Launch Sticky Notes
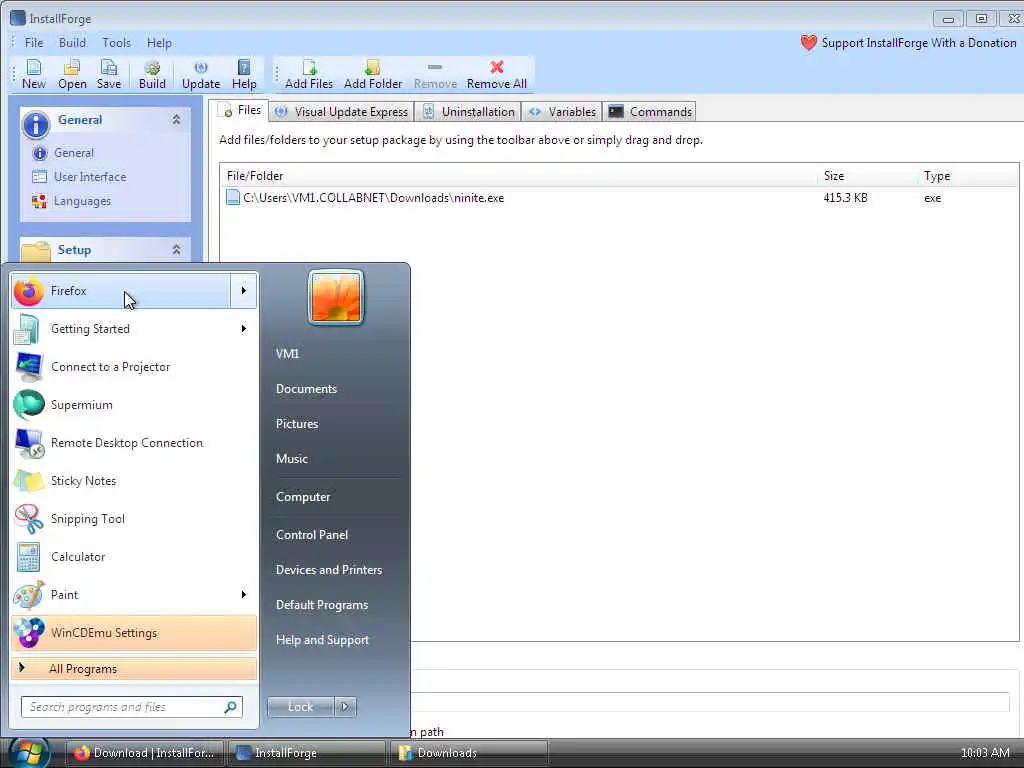Viewport: 1024px width, 768px height. 134,481
